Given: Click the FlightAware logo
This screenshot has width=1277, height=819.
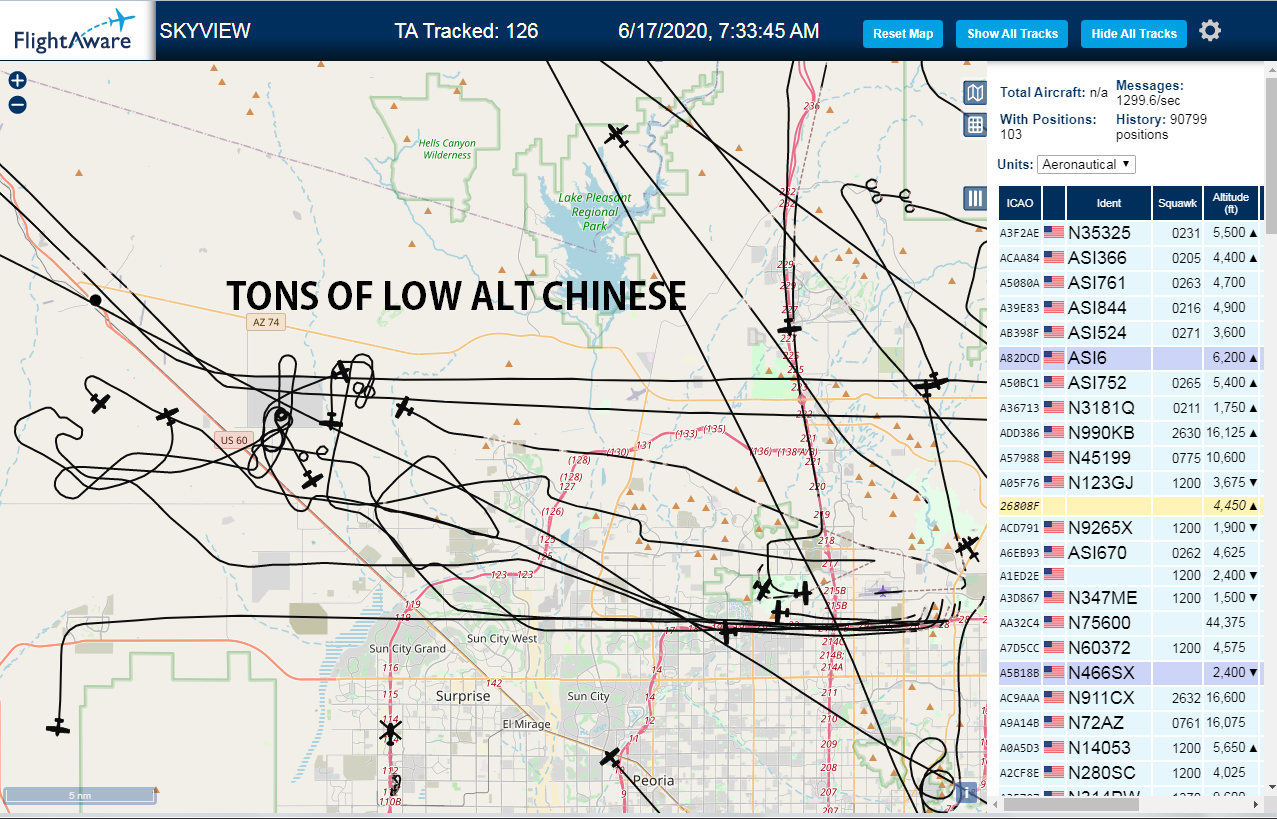Looking at the screenshot, I should pyautogui.click(x=76, y=30).
